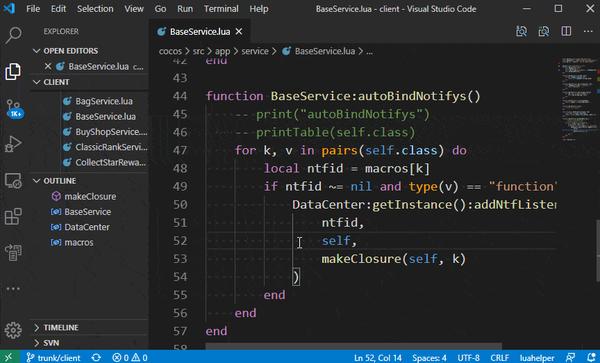This screenshot has width=600, height=363.
Task: Open the Help menu
Action: pyautogui.click(x=259, y=8)
